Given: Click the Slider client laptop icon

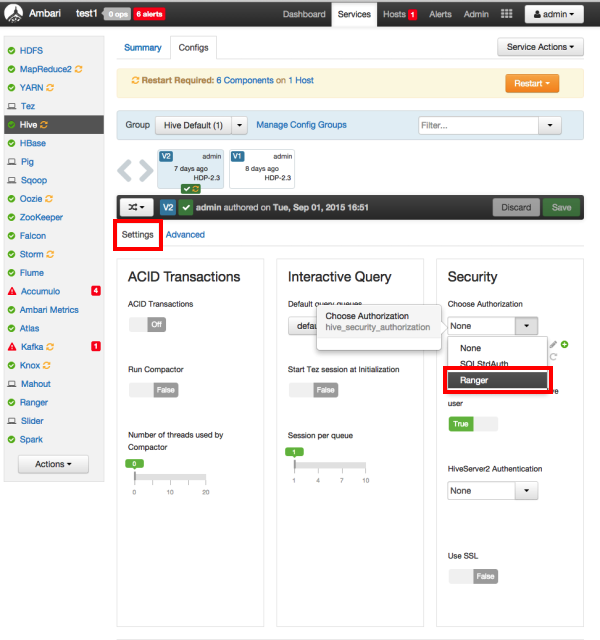Looking at the screenshot, I should click(12, 421).
